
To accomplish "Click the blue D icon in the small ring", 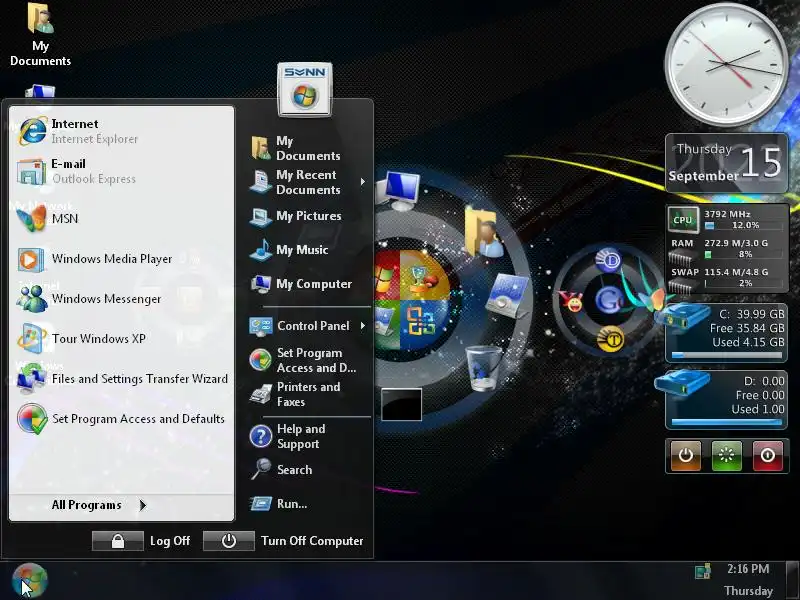I will [609, 259].
